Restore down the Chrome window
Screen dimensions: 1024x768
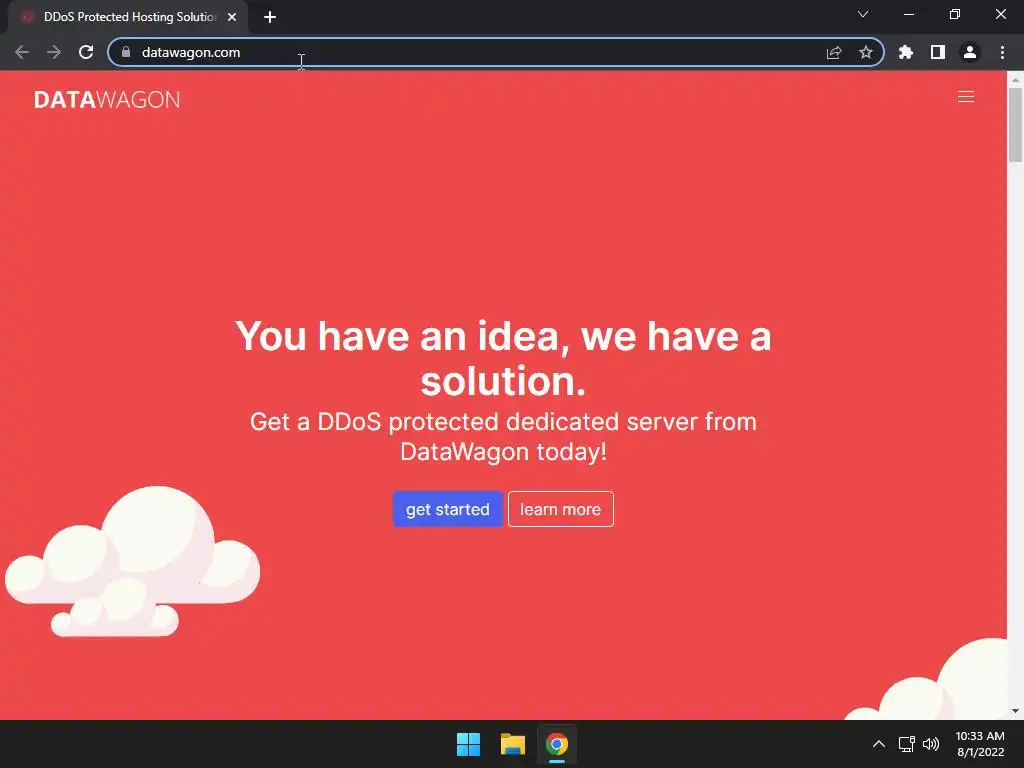coord(955,14)
